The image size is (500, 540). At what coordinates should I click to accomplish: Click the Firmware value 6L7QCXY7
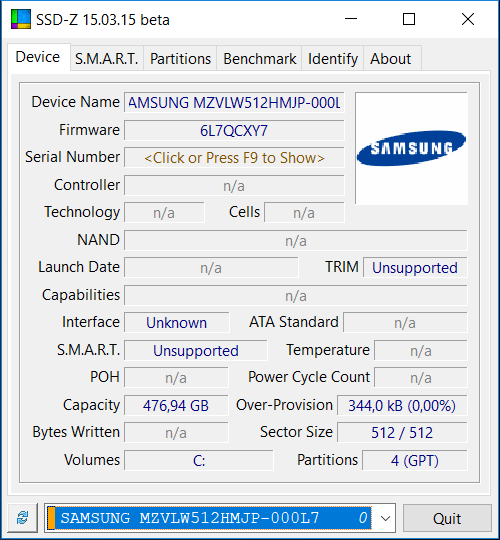coord(234,131)
